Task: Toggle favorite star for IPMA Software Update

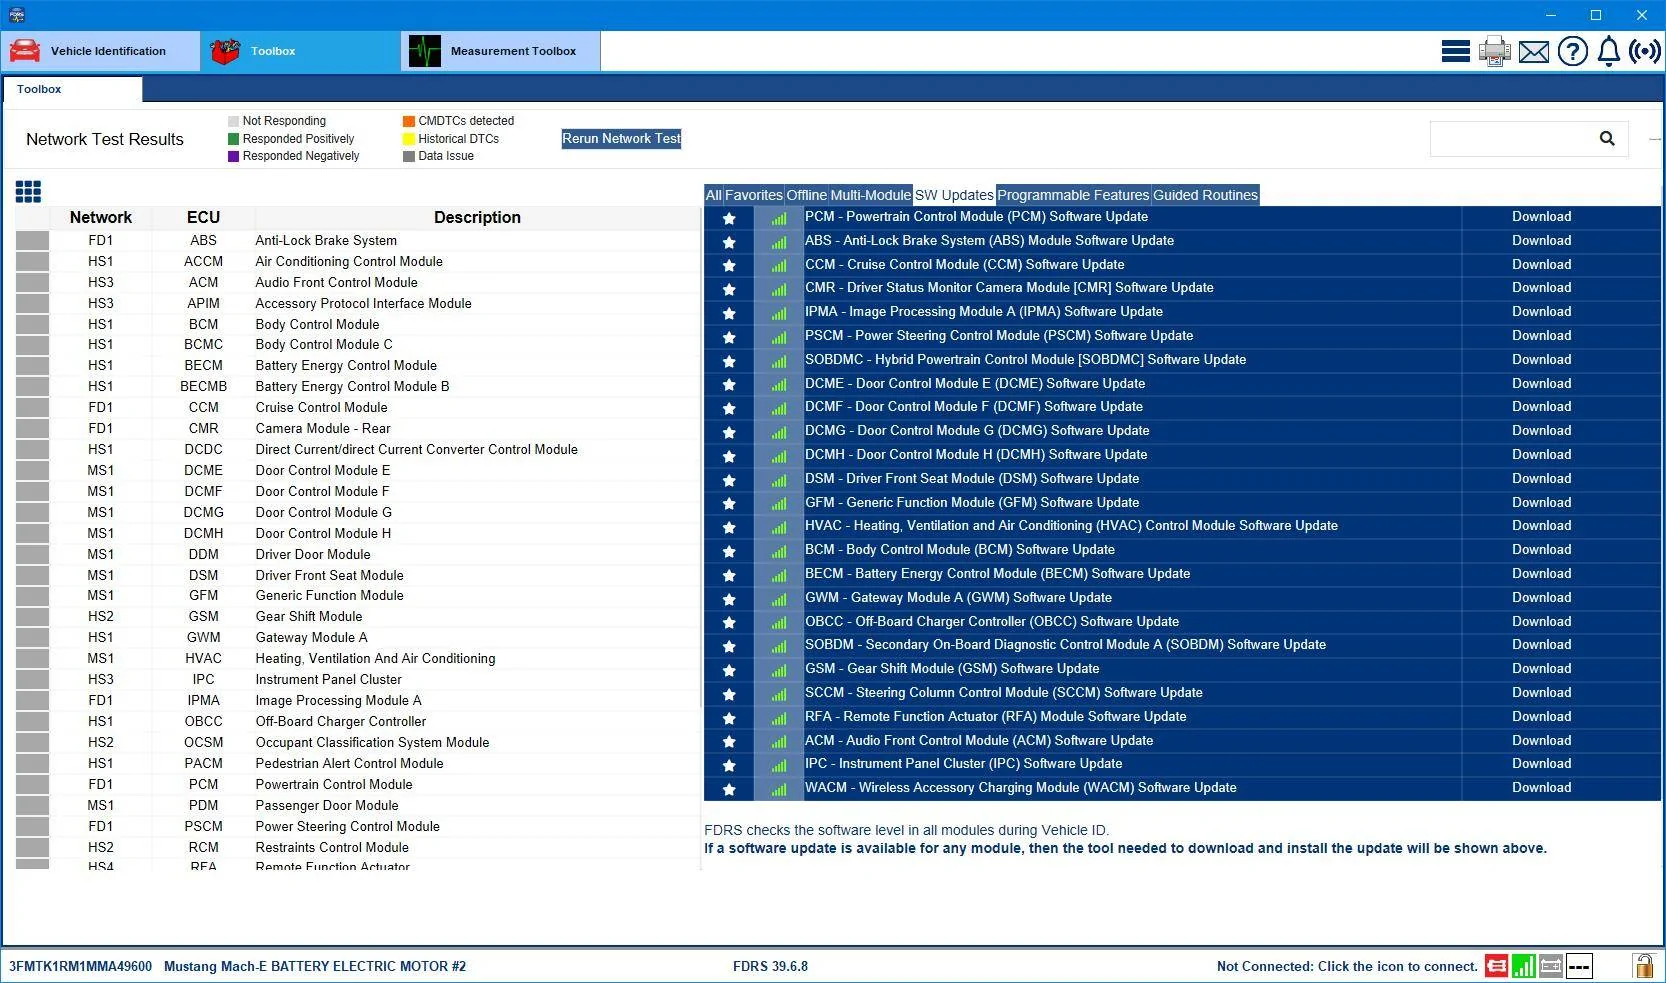Action: (x=729, y=313)
